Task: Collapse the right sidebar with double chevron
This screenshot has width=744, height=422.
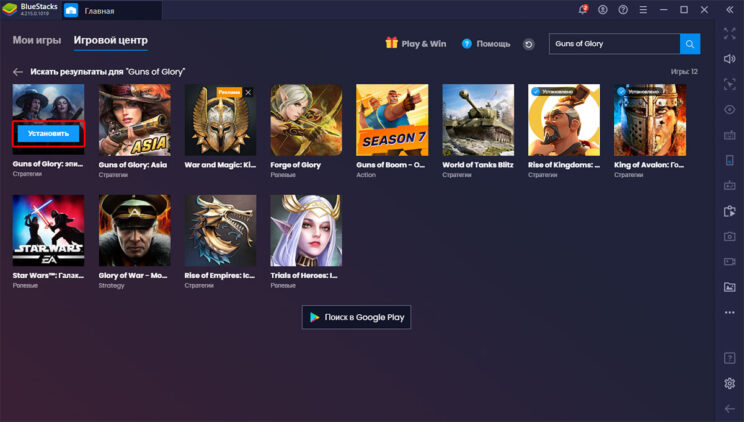Action: [x=729, y=10]
